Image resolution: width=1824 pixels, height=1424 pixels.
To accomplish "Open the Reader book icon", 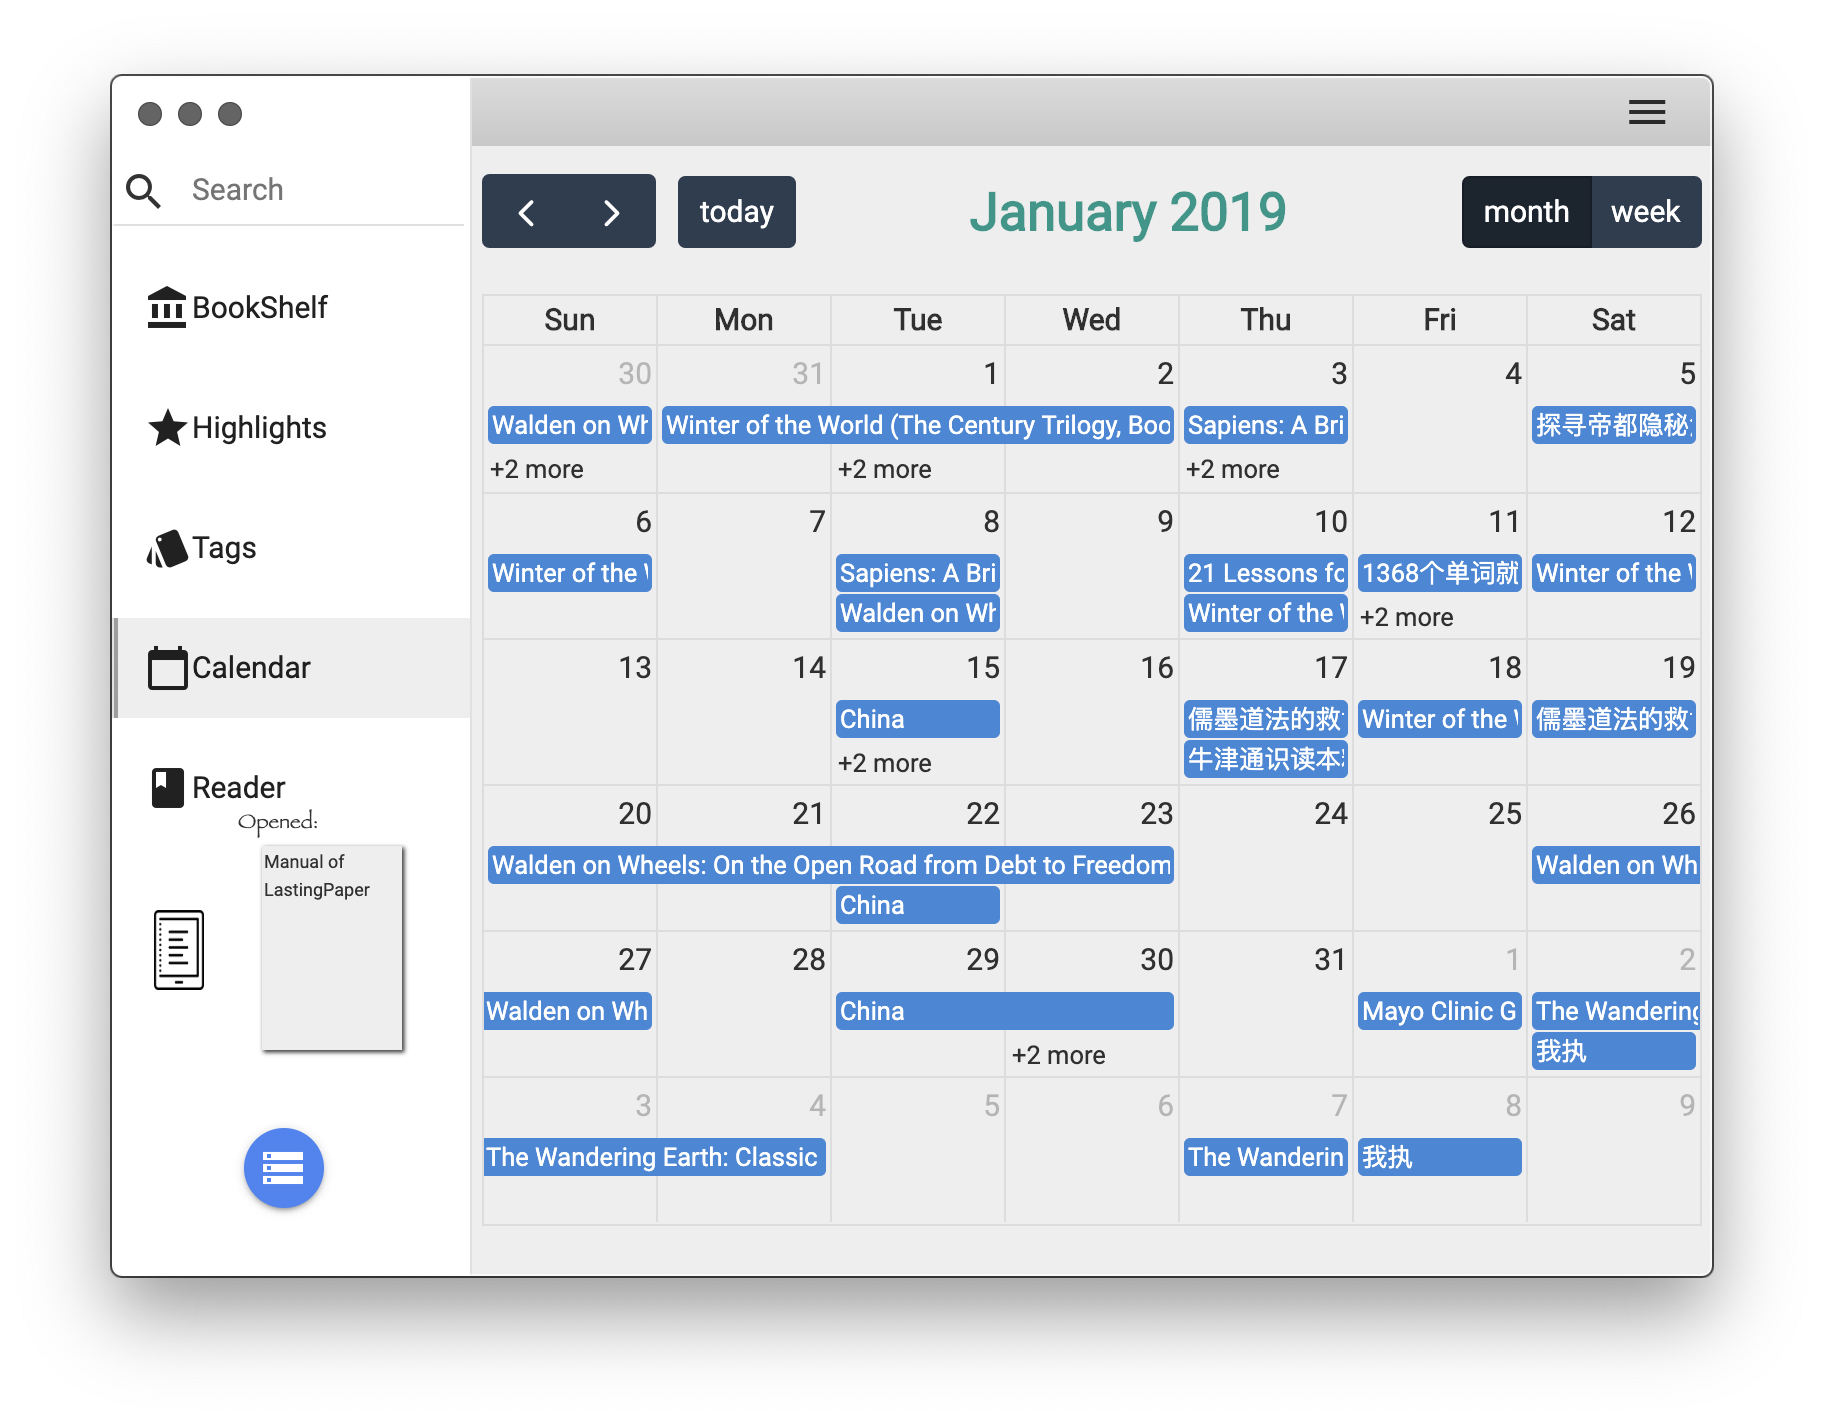I will pos(167,788).
